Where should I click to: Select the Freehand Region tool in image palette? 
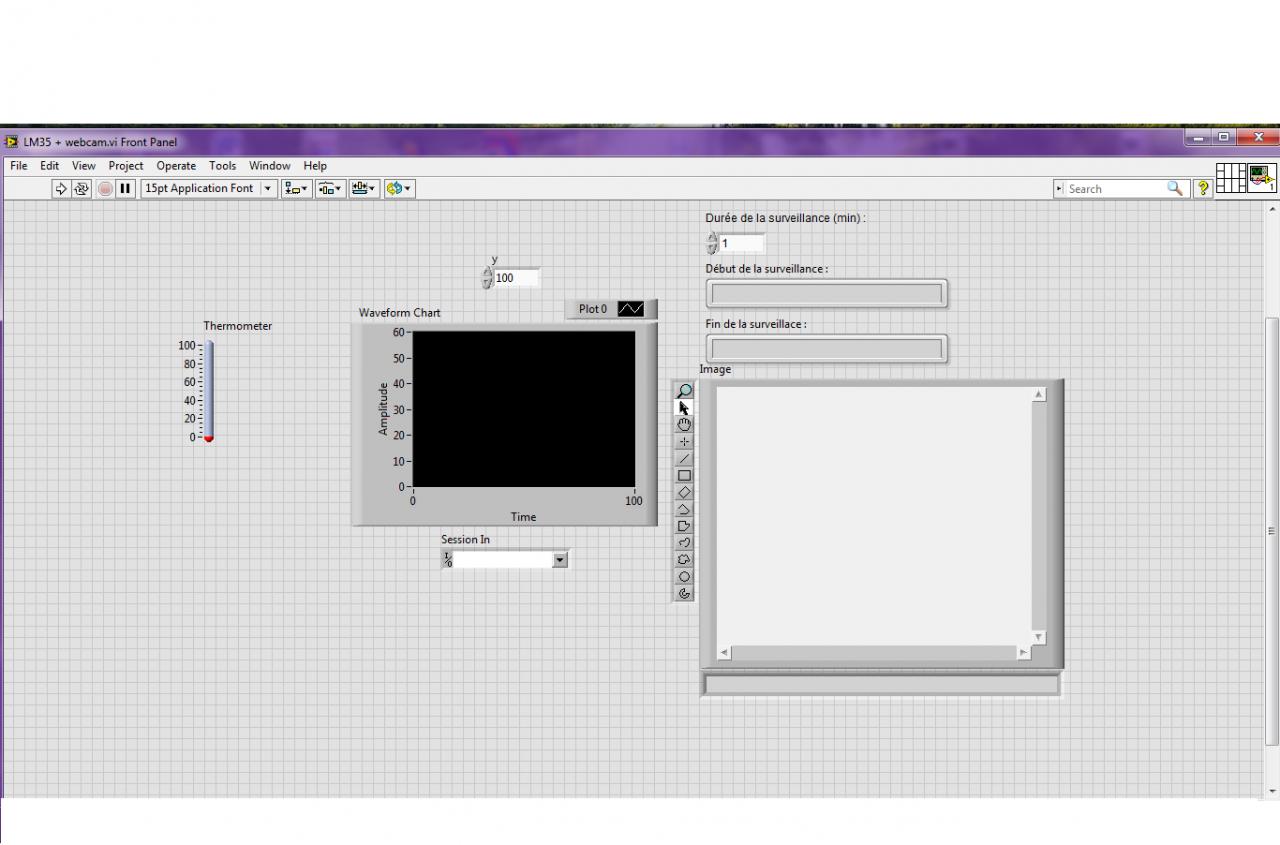pyautogui.click(x=684, y=560)
